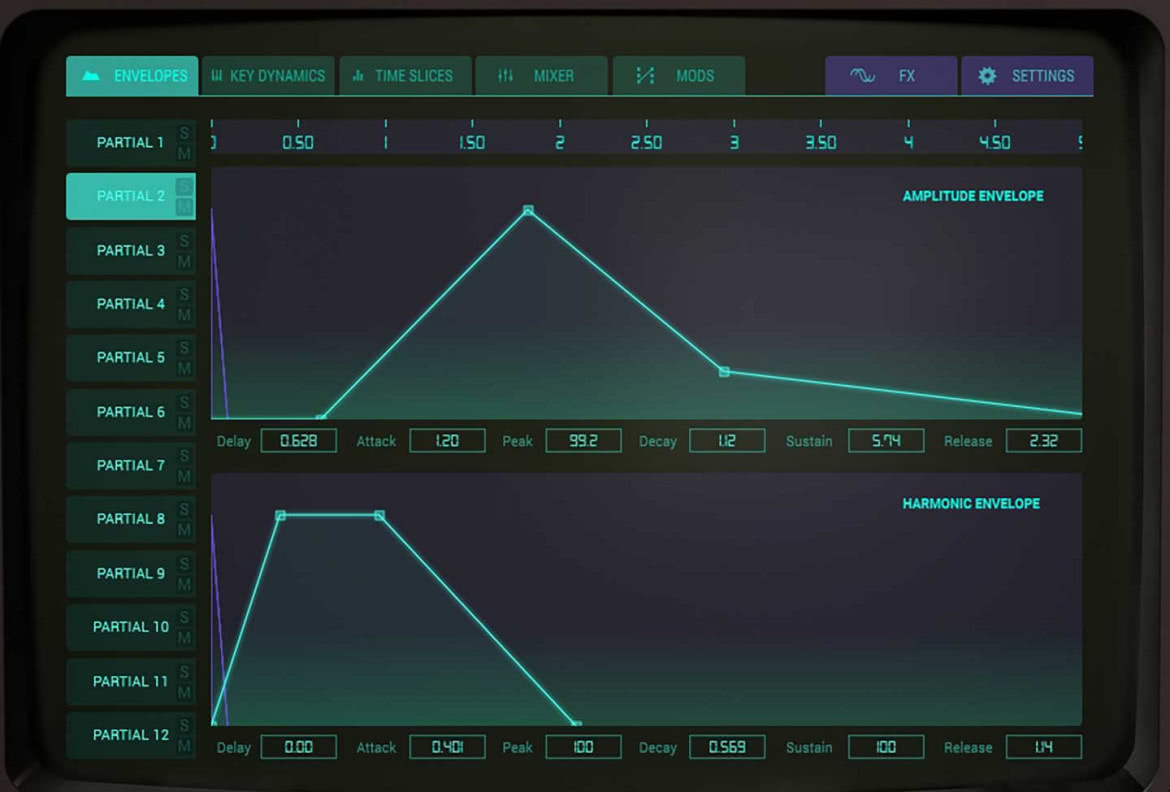Solo Partial 12 with S button
The width and height of the screenshot is (1170, 792).
[184, 725]
